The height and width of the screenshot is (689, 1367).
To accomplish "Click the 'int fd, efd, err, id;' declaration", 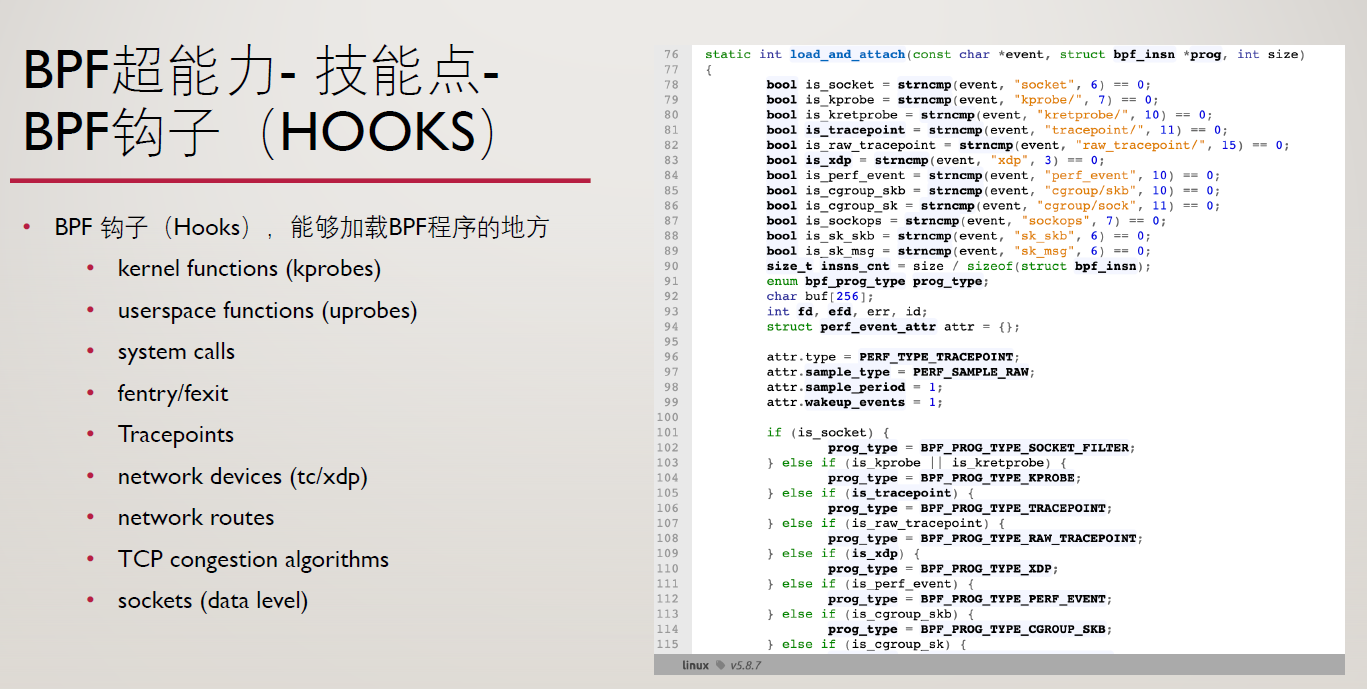I will click(x=847, y=311).
